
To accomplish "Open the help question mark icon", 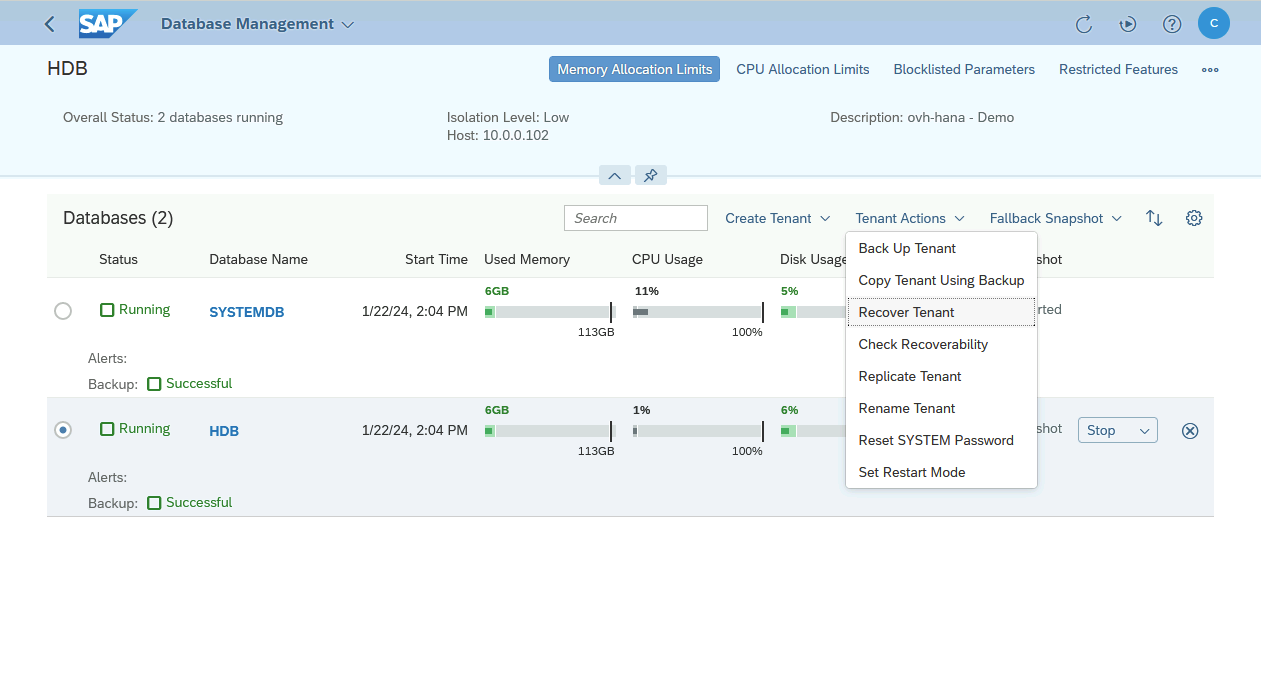I will click(x=1172, y=24).
